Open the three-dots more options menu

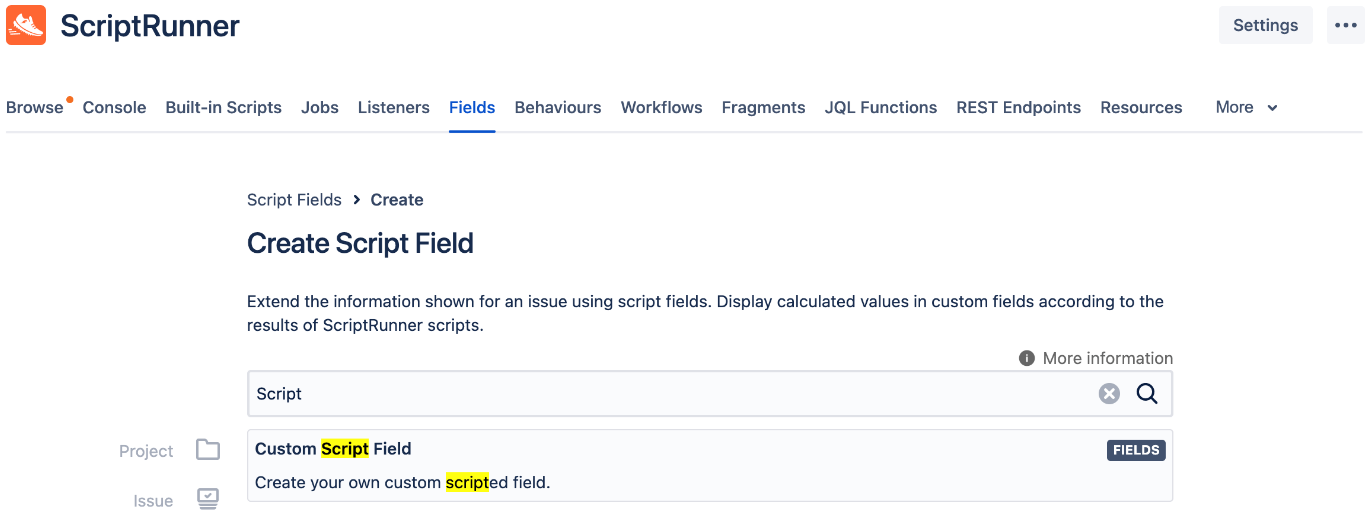tap(1346, 25)
